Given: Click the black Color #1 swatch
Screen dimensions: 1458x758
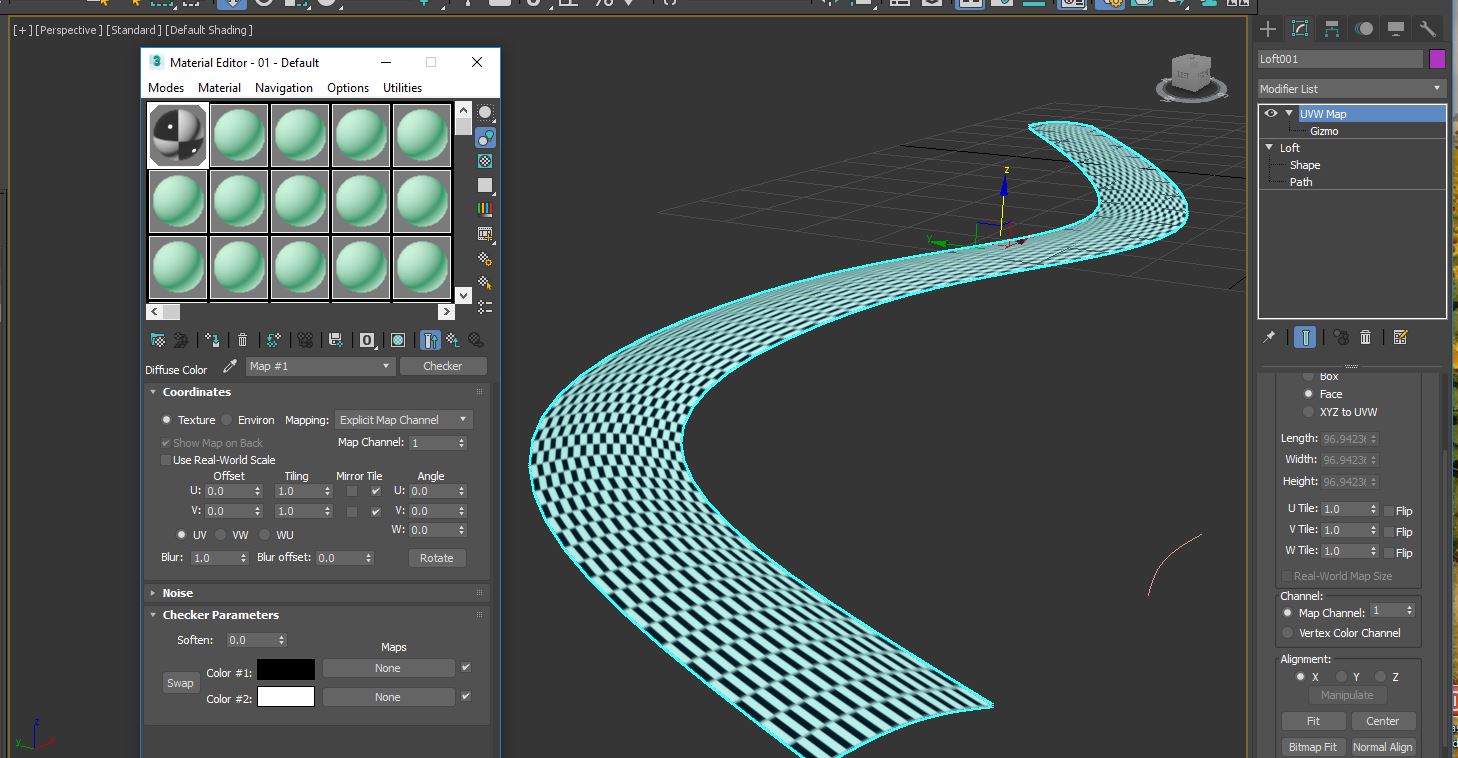Looking at the screenshot, I should (x=286, y=669).
